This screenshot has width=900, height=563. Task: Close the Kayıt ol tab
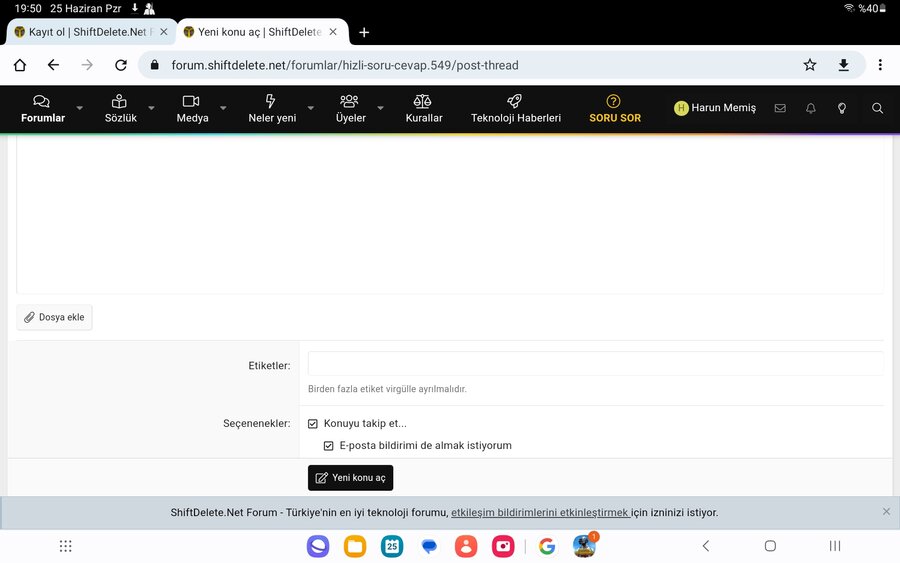[x=164, y=32]
